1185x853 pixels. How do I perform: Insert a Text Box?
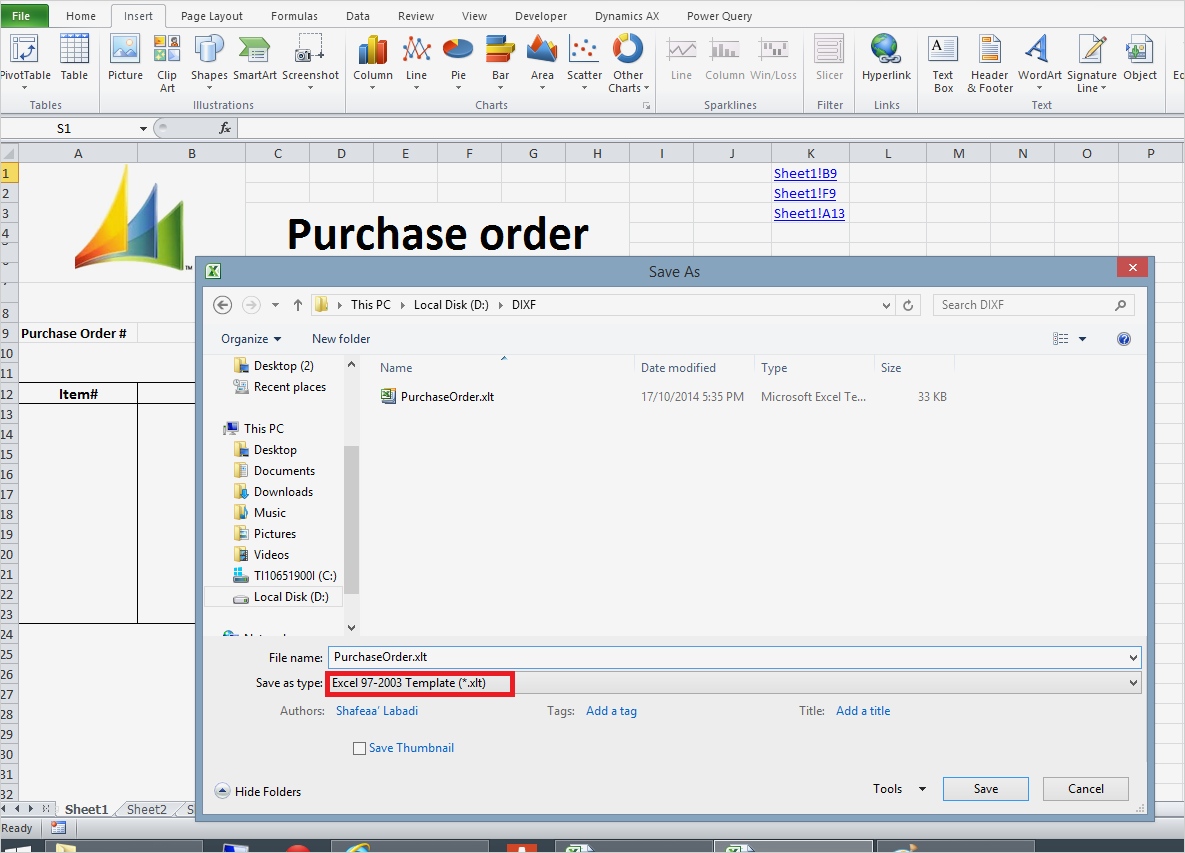click(942, 60)
